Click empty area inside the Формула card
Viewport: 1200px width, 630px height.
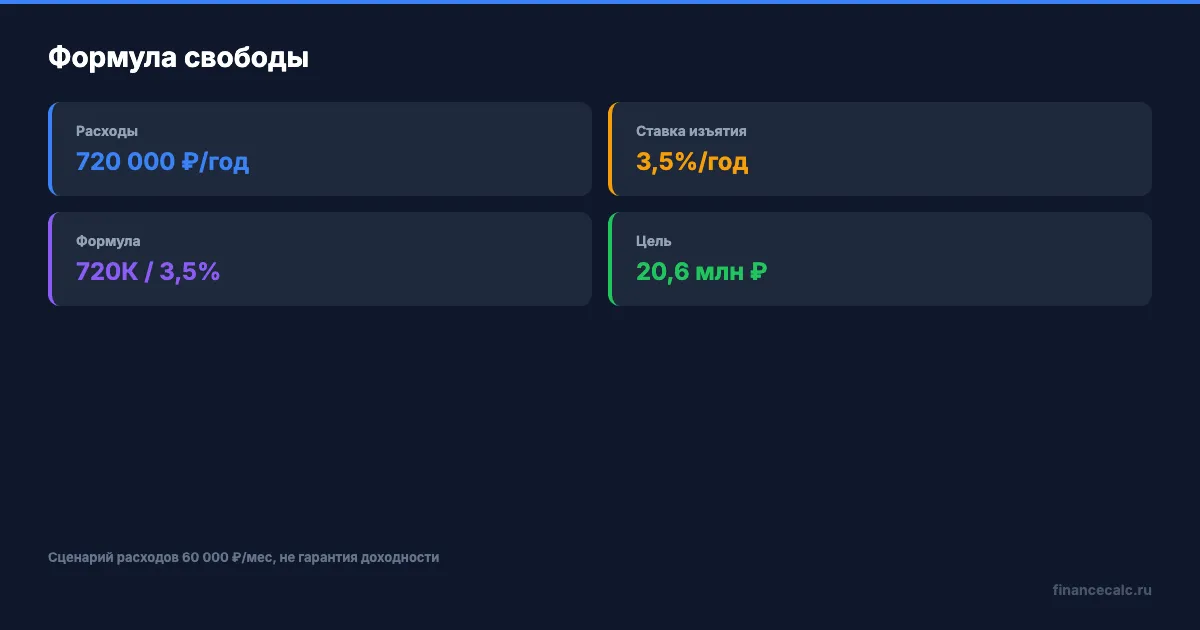[420, 259]
